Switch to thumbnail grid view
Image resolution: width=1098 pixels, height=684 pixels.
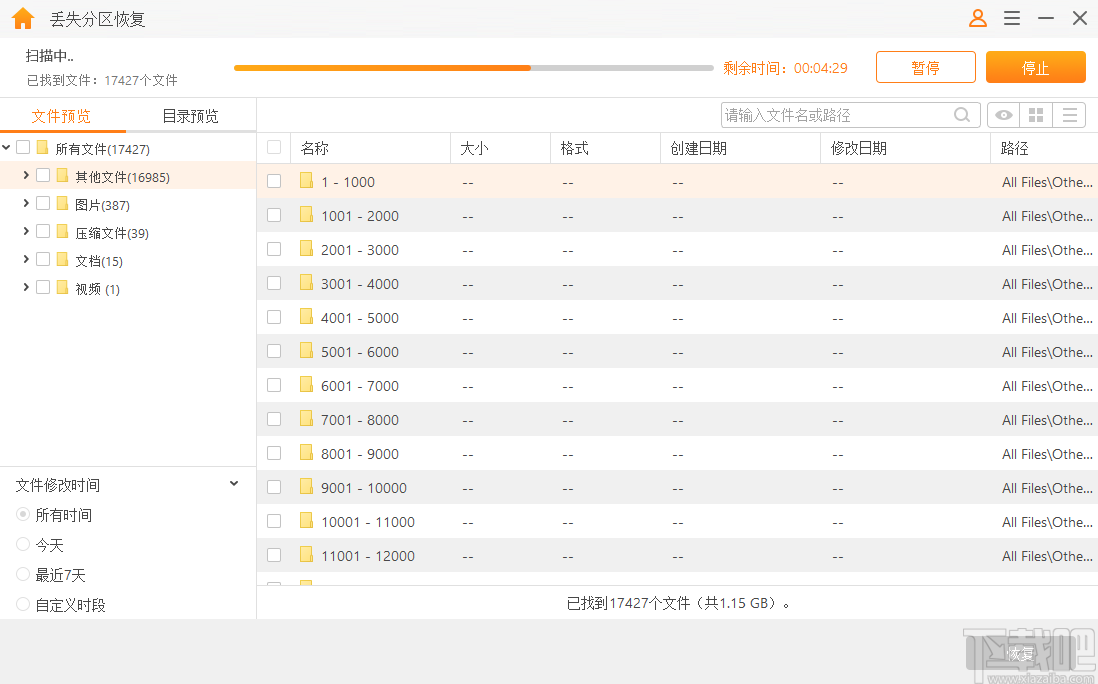(x=1036, y=115)
